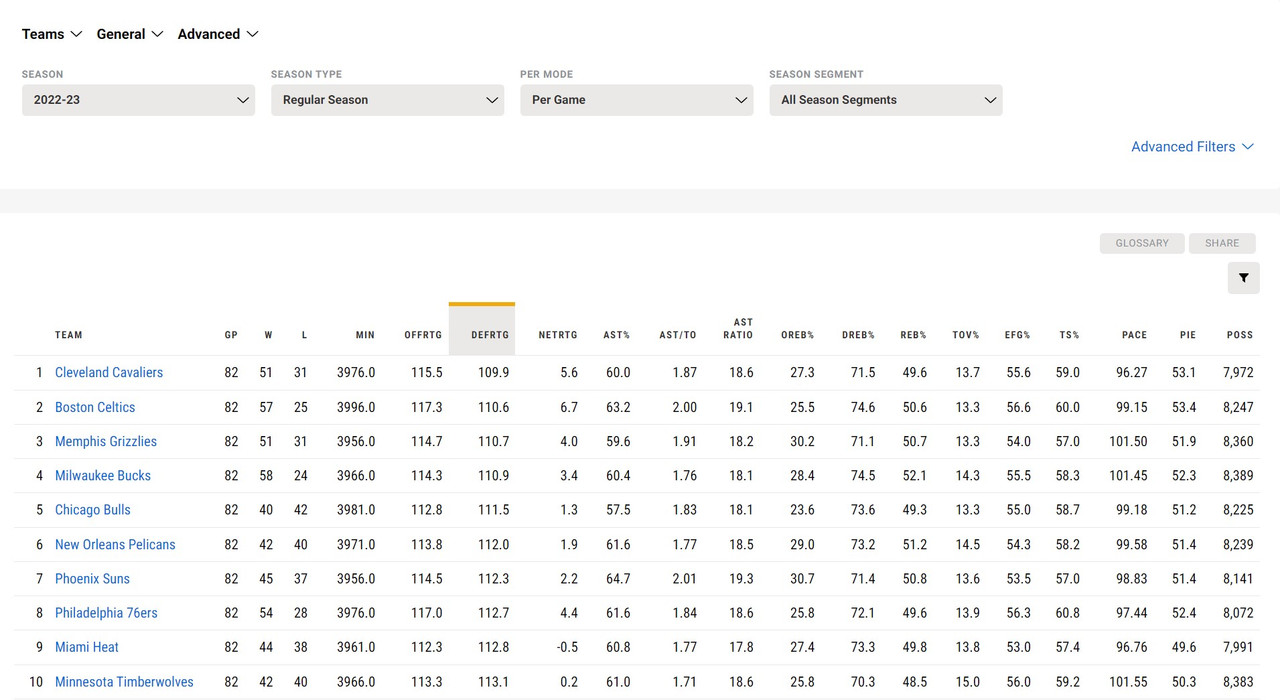Select Suns AST% value 64.7

point(618,578)
